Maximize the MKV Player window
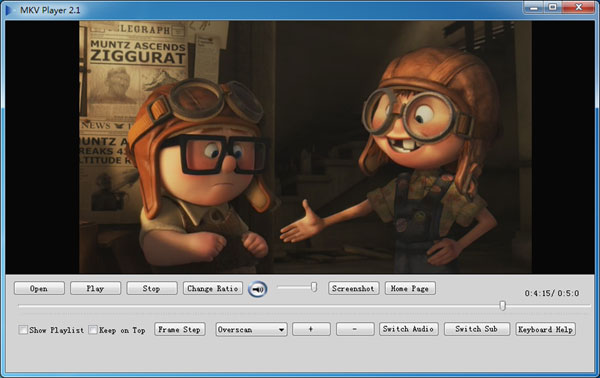The image size is (600, 378). pyautogui.click(x=553, y=7)
